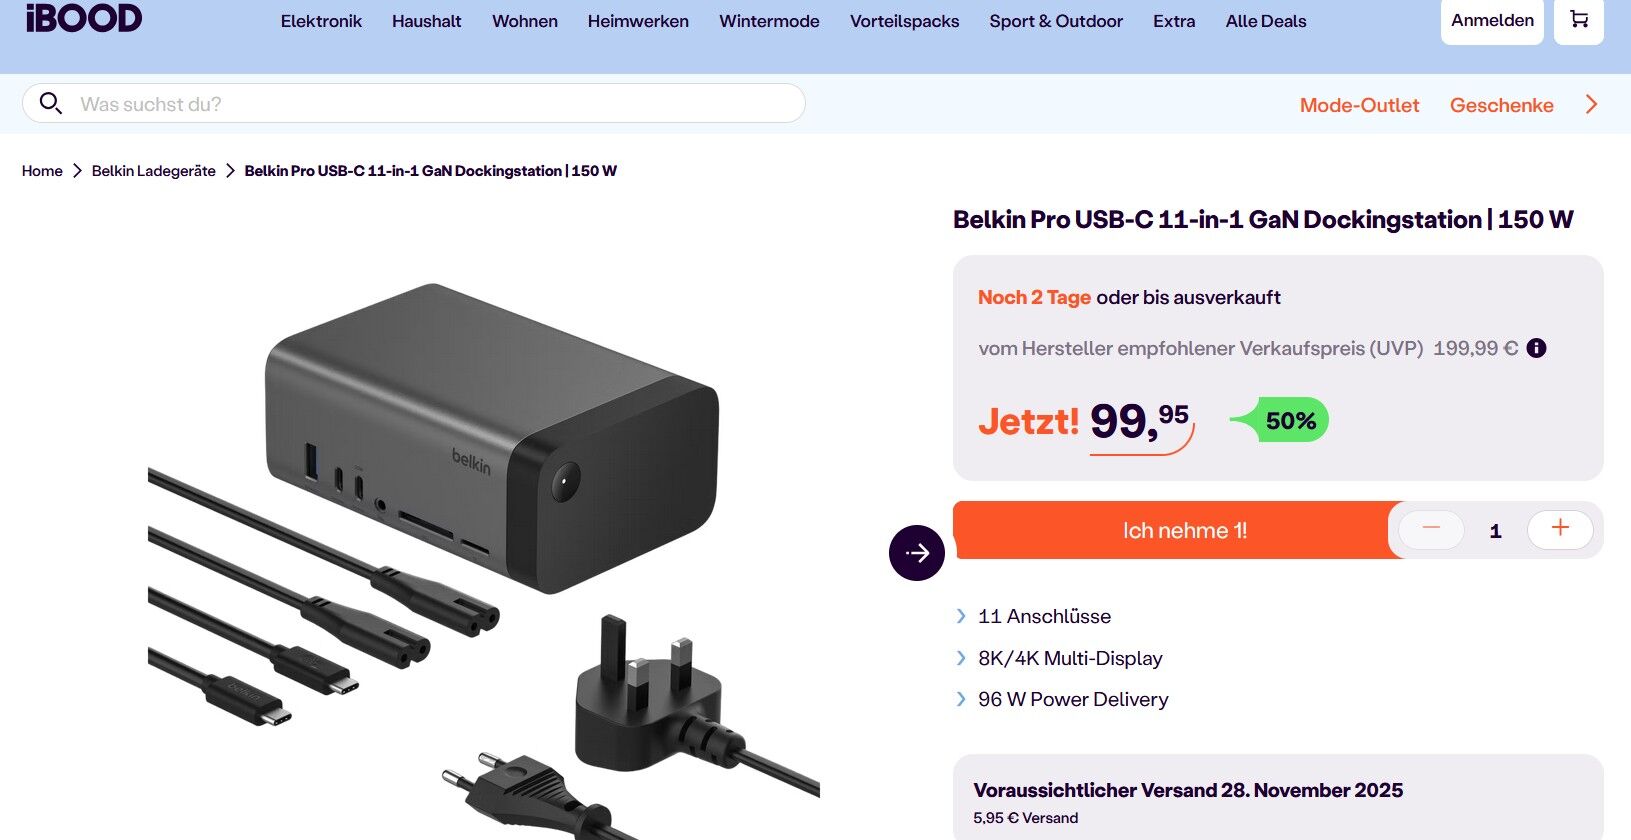Image resolution: width=1631 pixels, height=840 pixels.
Task: Go to next product image arrow
Action: tap(917, 553)
